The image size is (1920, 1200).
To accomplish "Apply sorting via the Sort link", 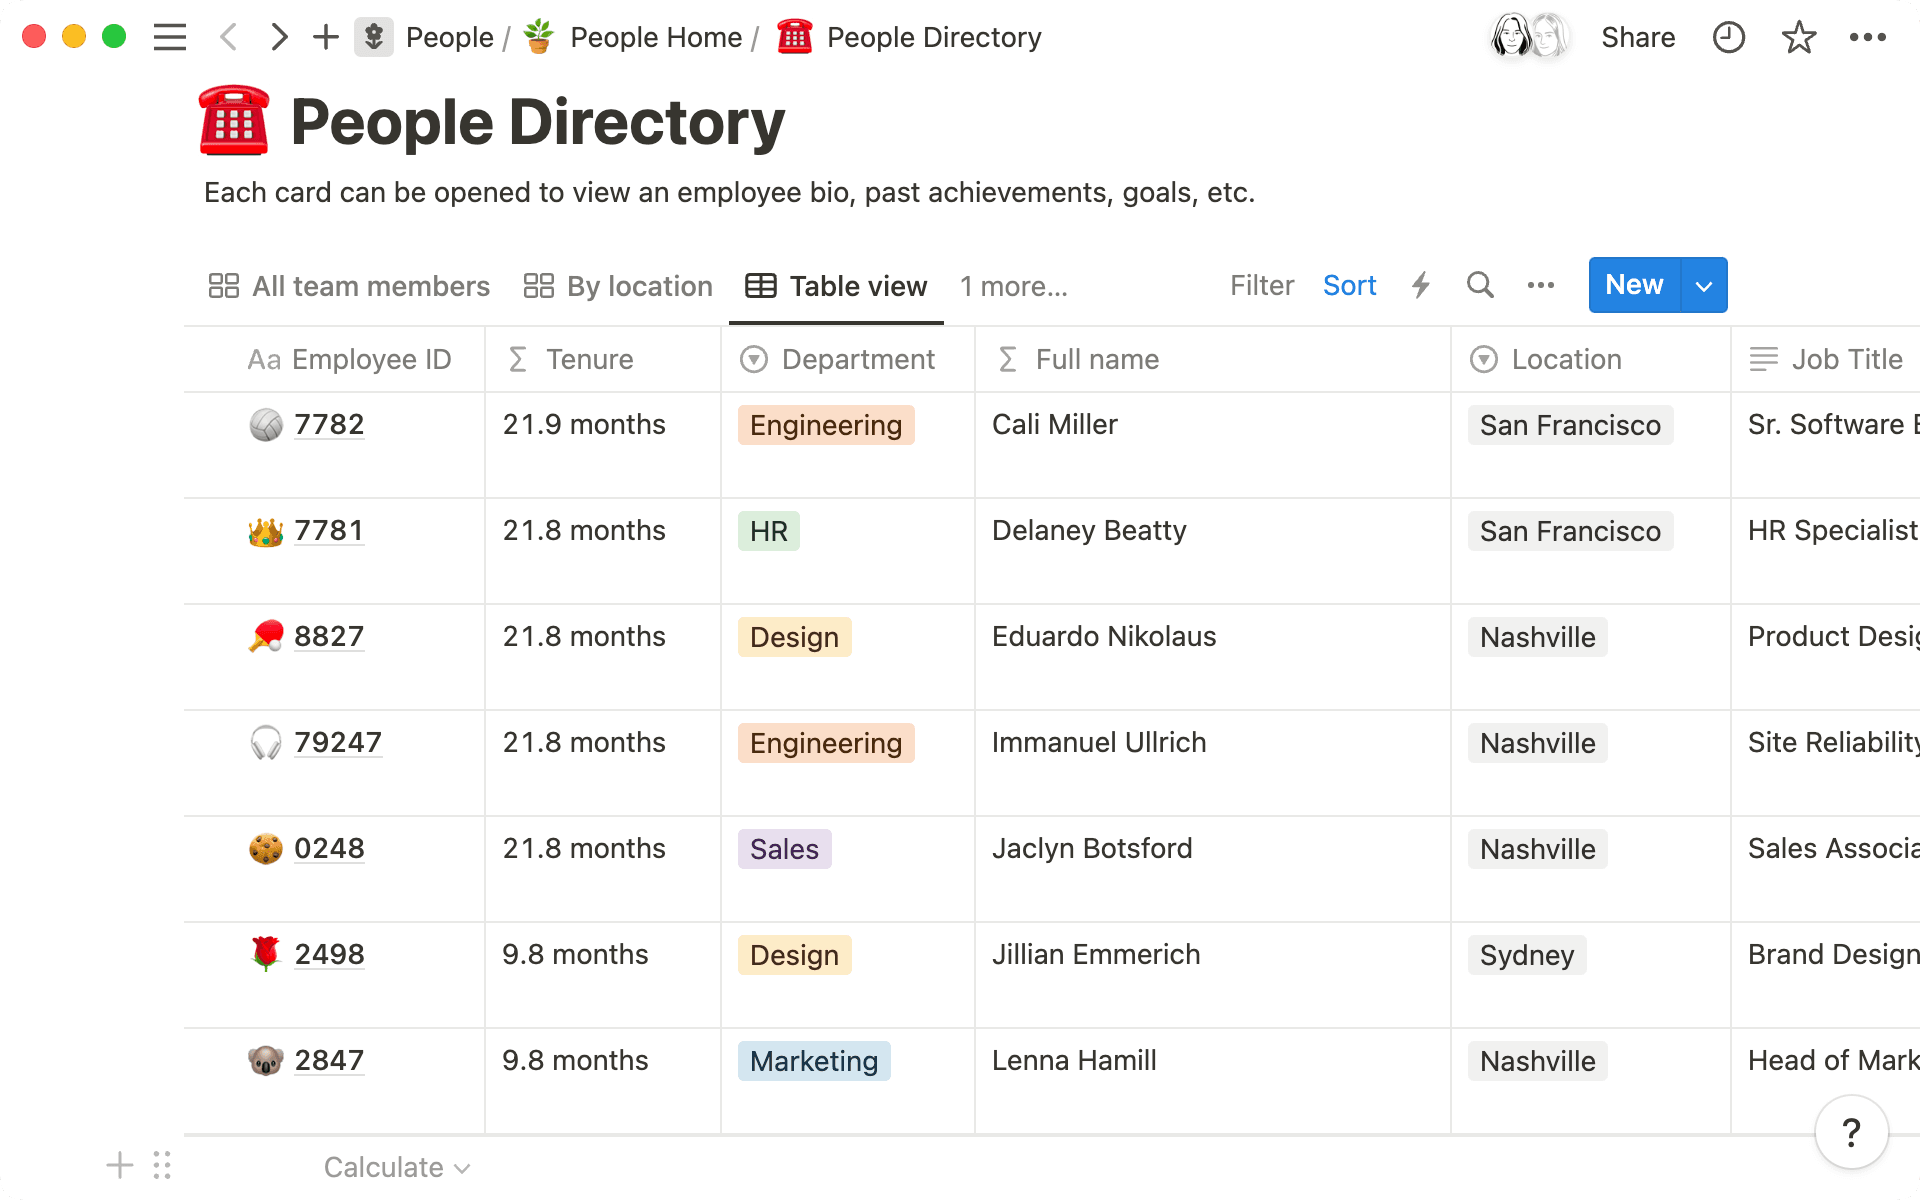I will click(x=1350, y=285).
